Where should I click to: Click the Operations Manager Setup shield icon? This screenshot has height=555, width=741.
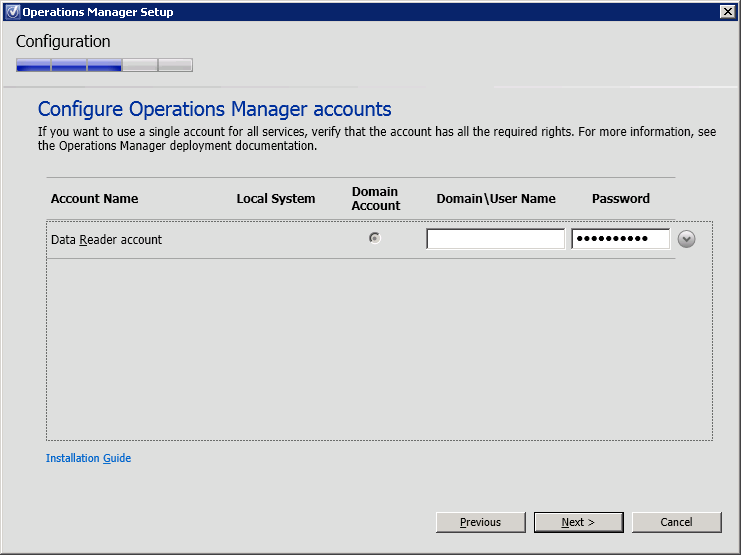(11, 12)
